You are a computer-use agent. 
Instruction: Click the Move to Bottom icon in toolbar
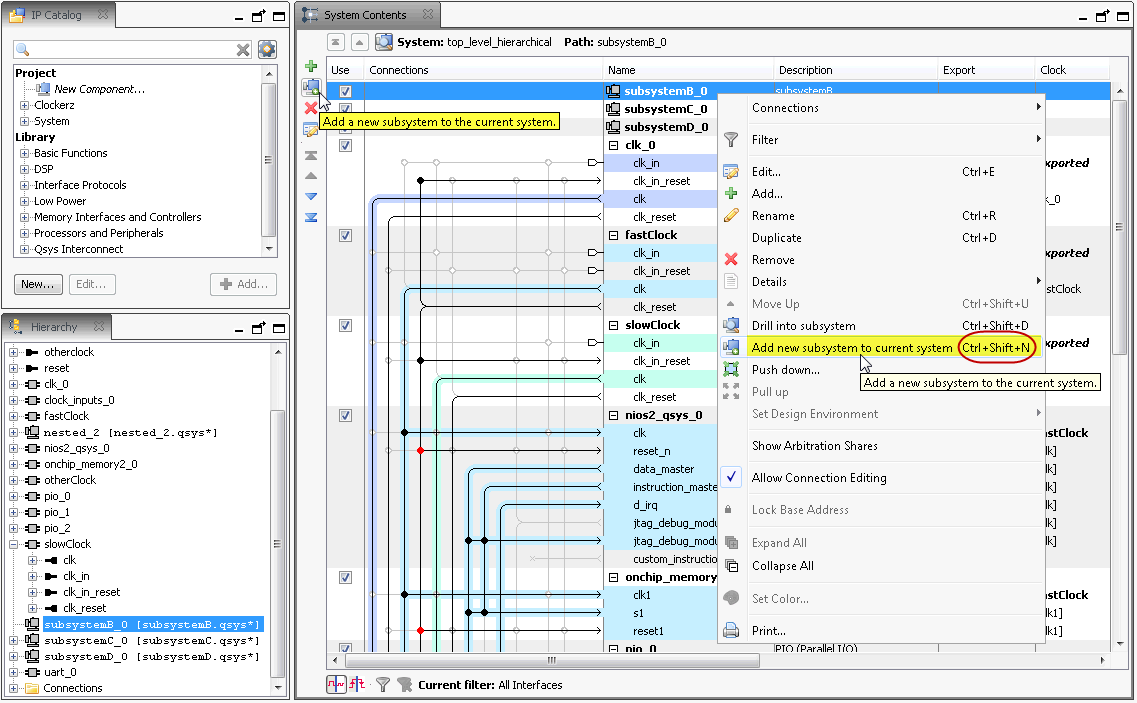pos(311,217)
